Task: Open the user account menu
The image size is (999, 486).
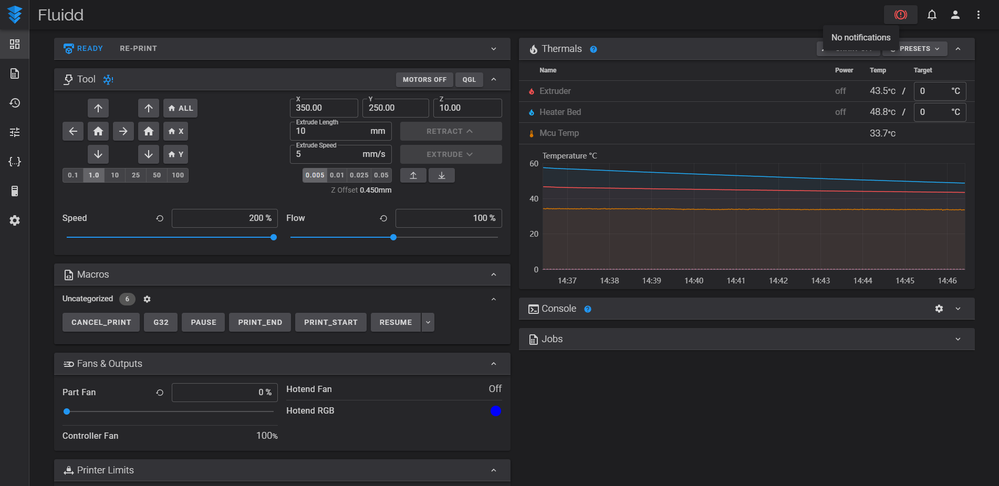Action: [x=955, y=15]
